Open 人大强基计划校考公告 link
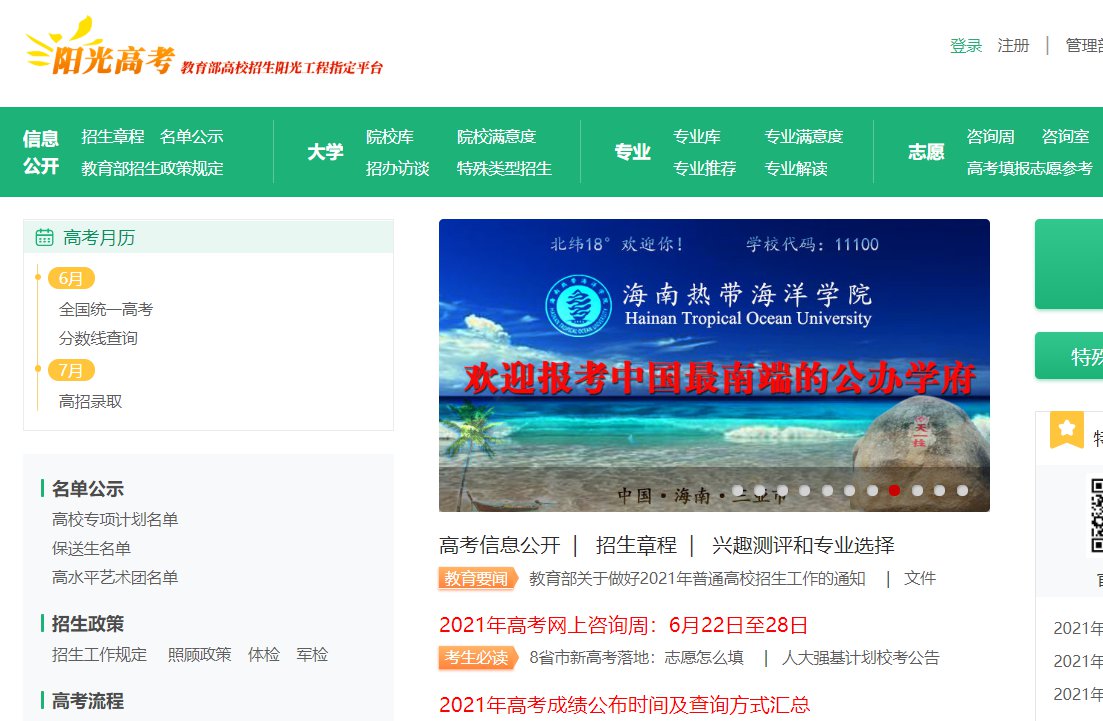Screen dimensions: 1103x721 point(860,657)
